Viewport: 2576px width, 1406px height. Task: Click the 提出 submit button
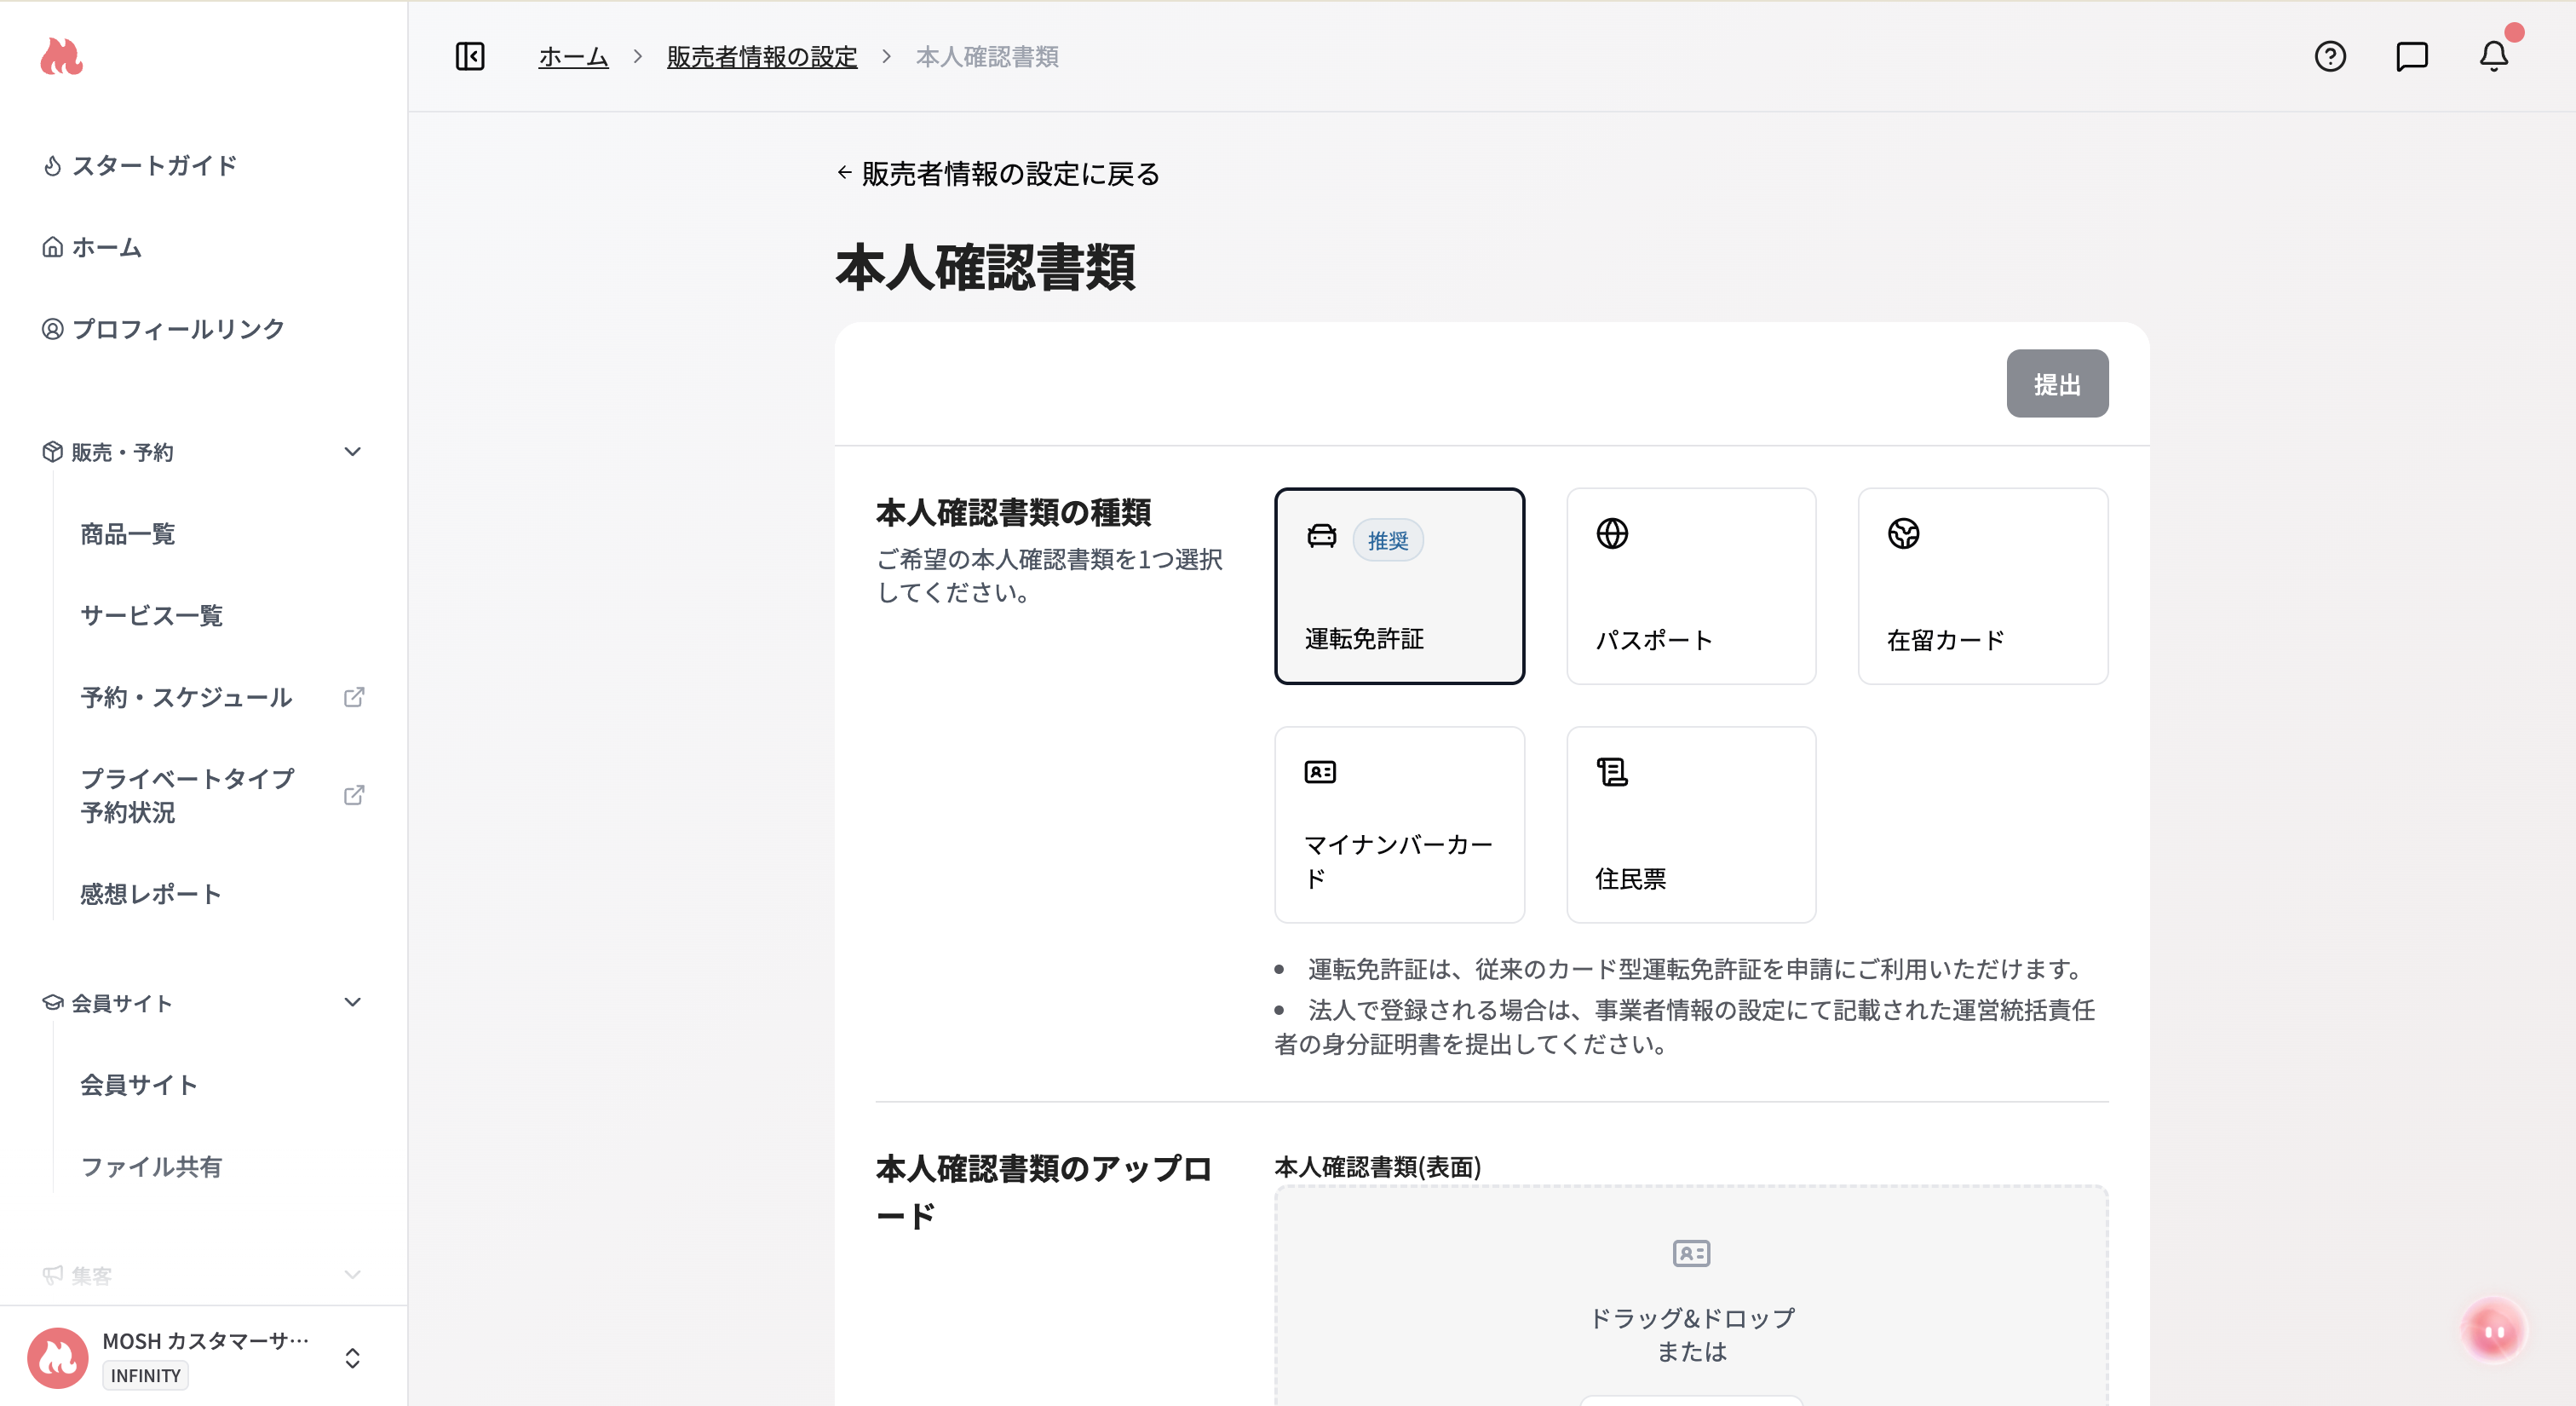tap(2057, 384)
